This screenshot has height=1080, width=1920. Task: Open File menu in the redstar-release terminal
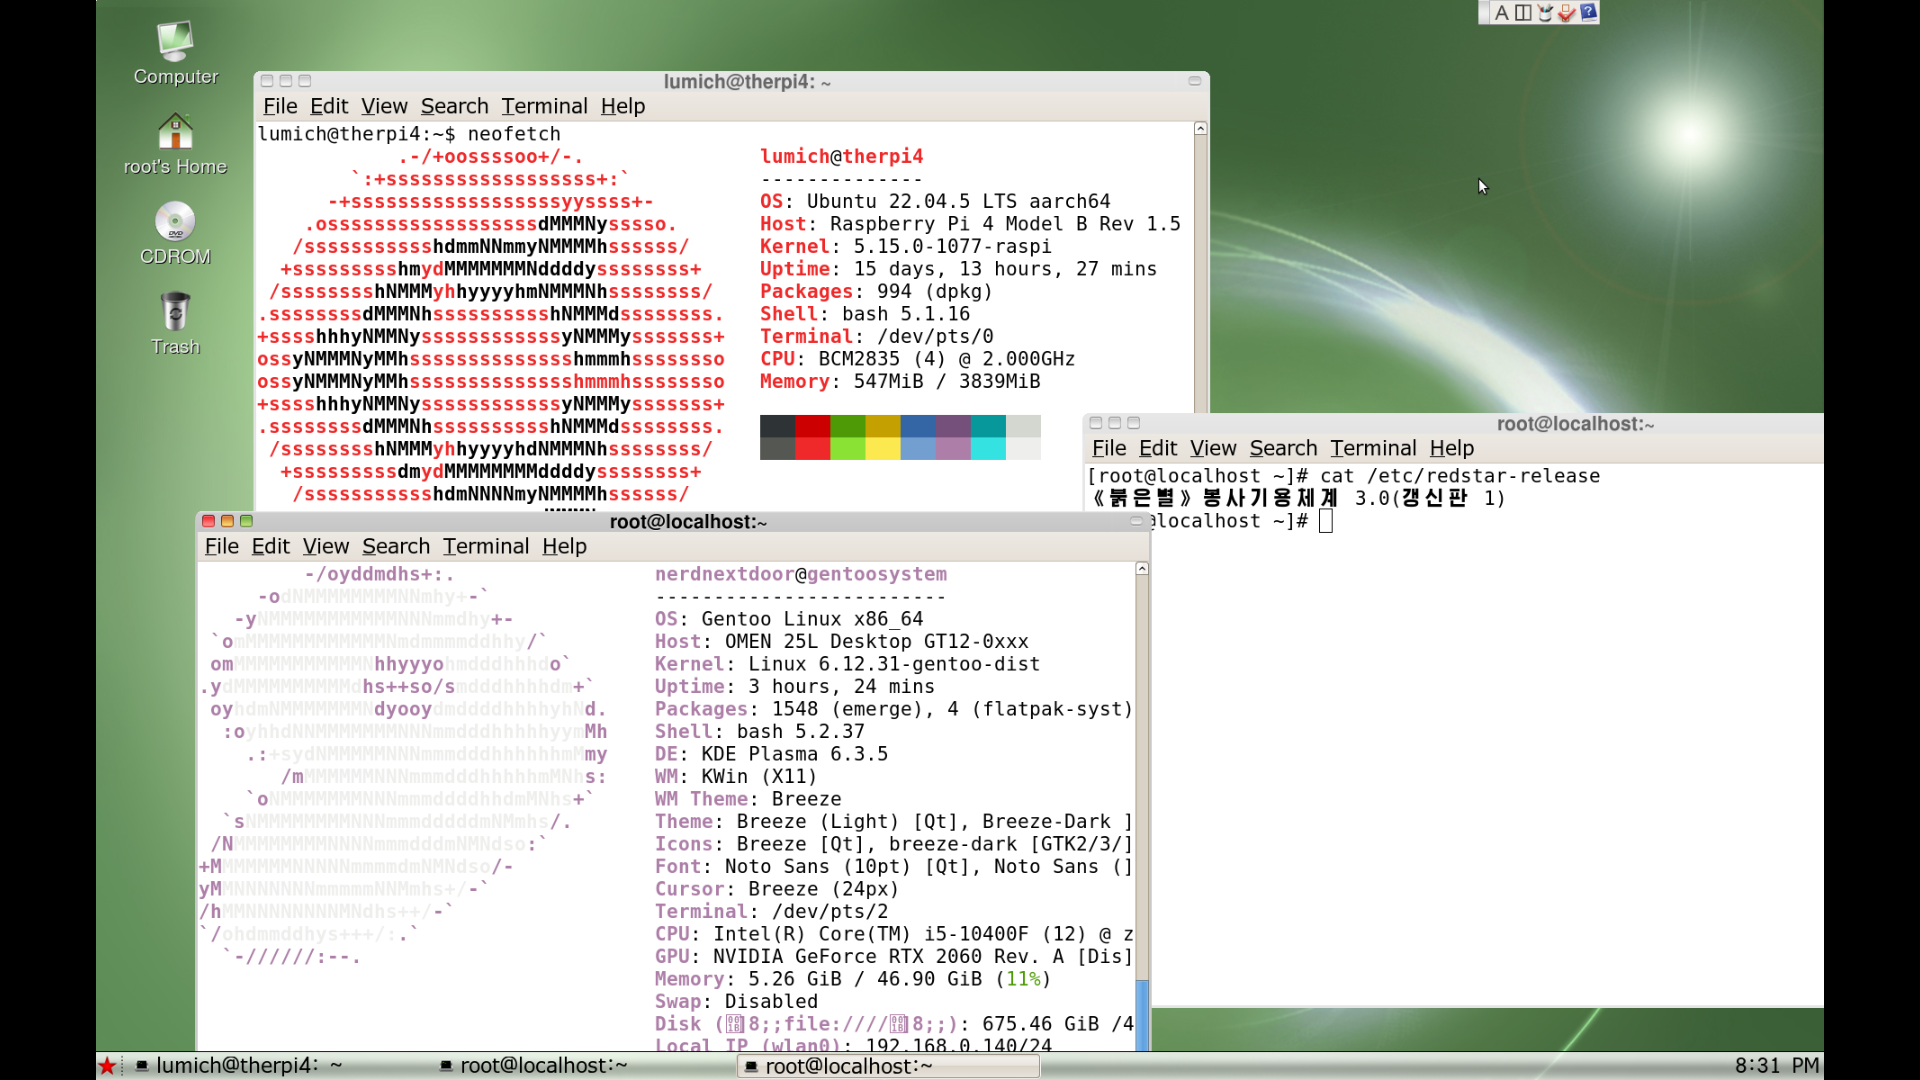coord(1109,448)
